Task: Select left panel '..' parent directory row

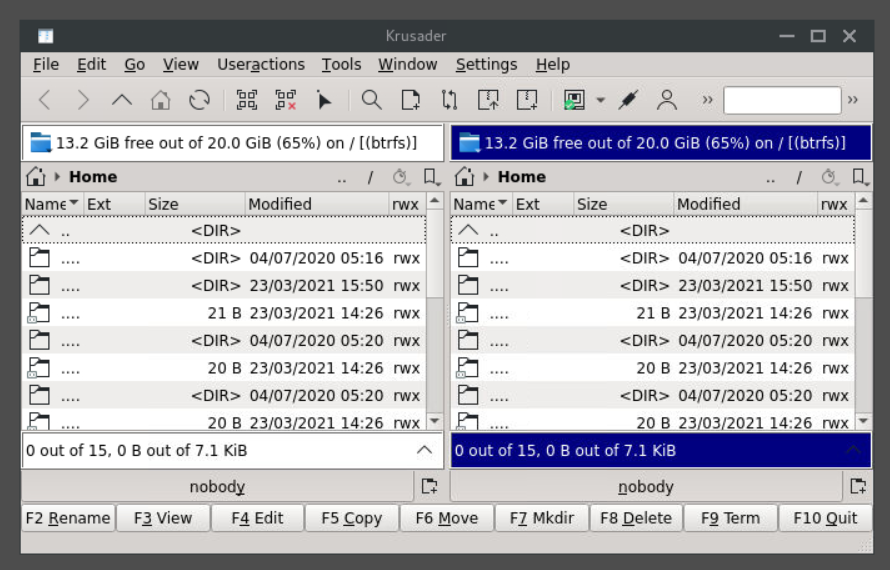Action: (224, 230)
